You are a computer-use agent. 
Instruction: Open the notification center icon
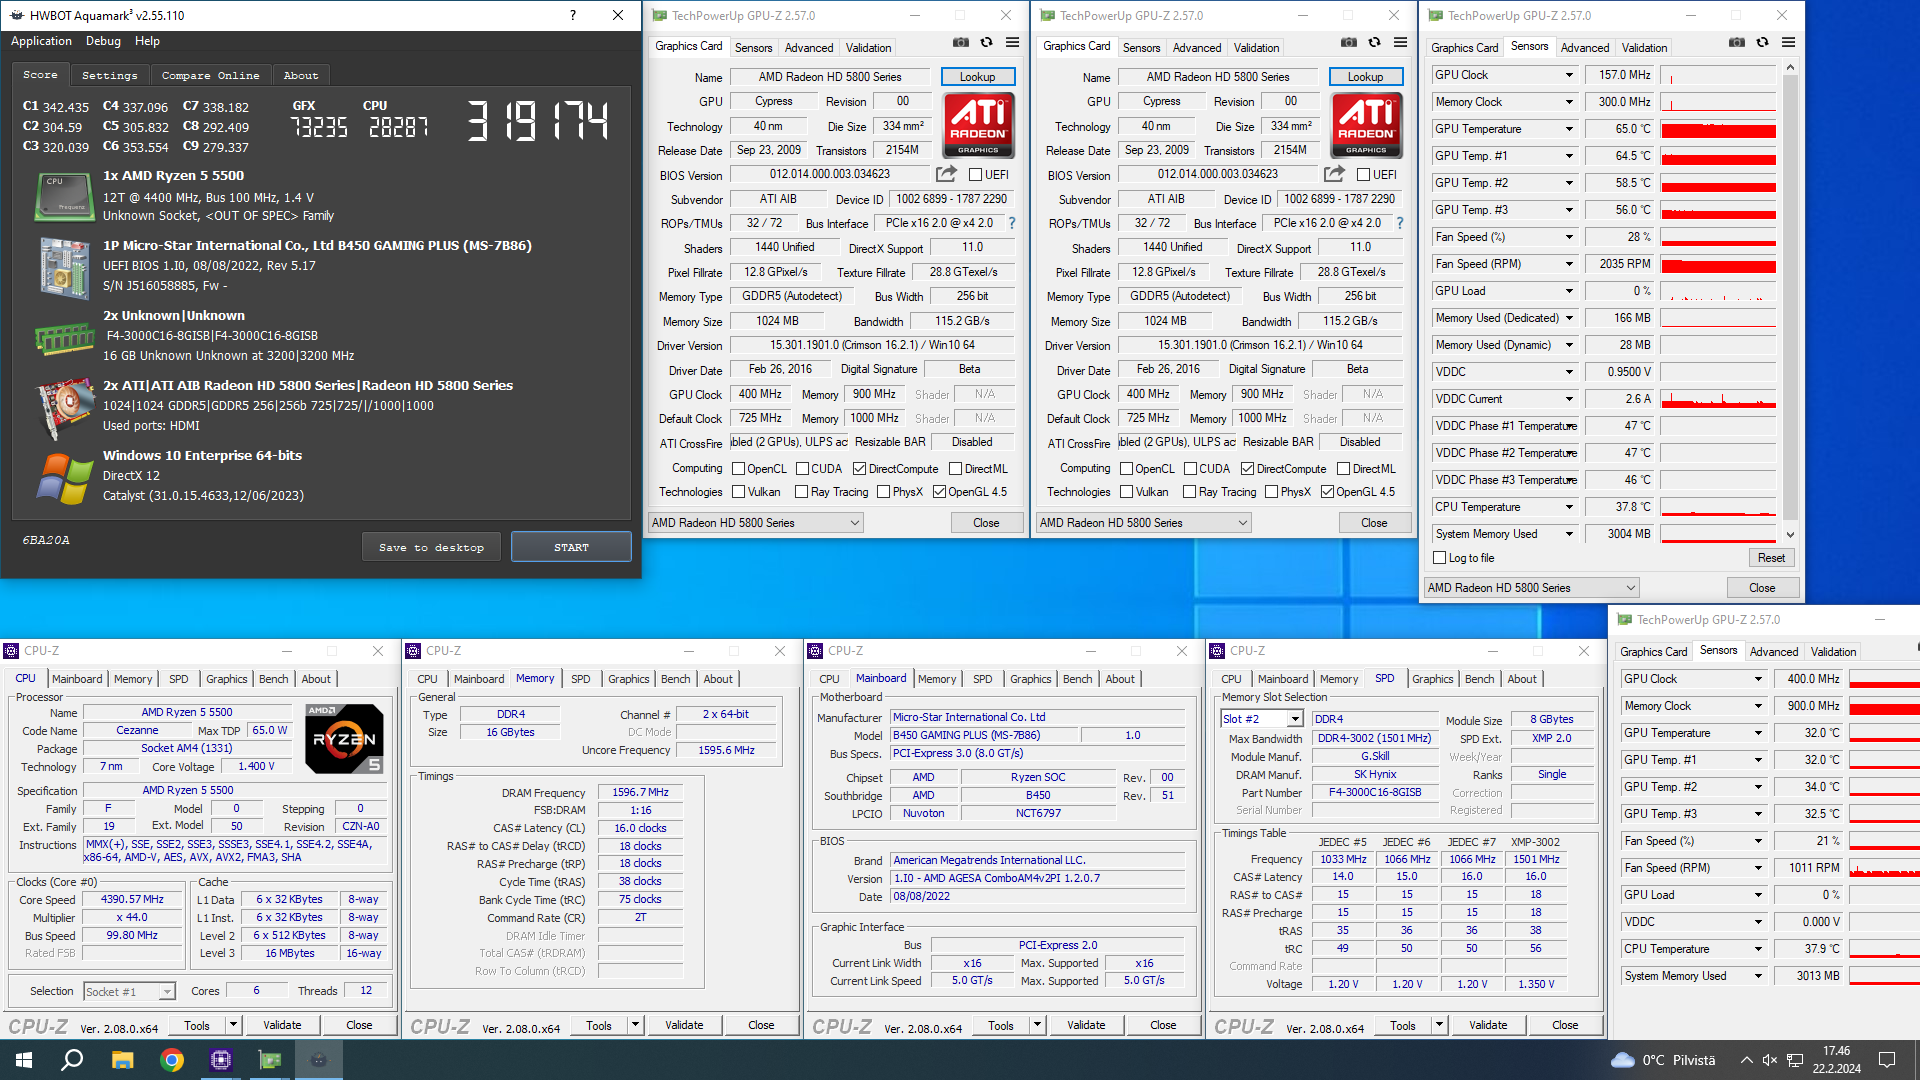click(x=1887, y=1060)
